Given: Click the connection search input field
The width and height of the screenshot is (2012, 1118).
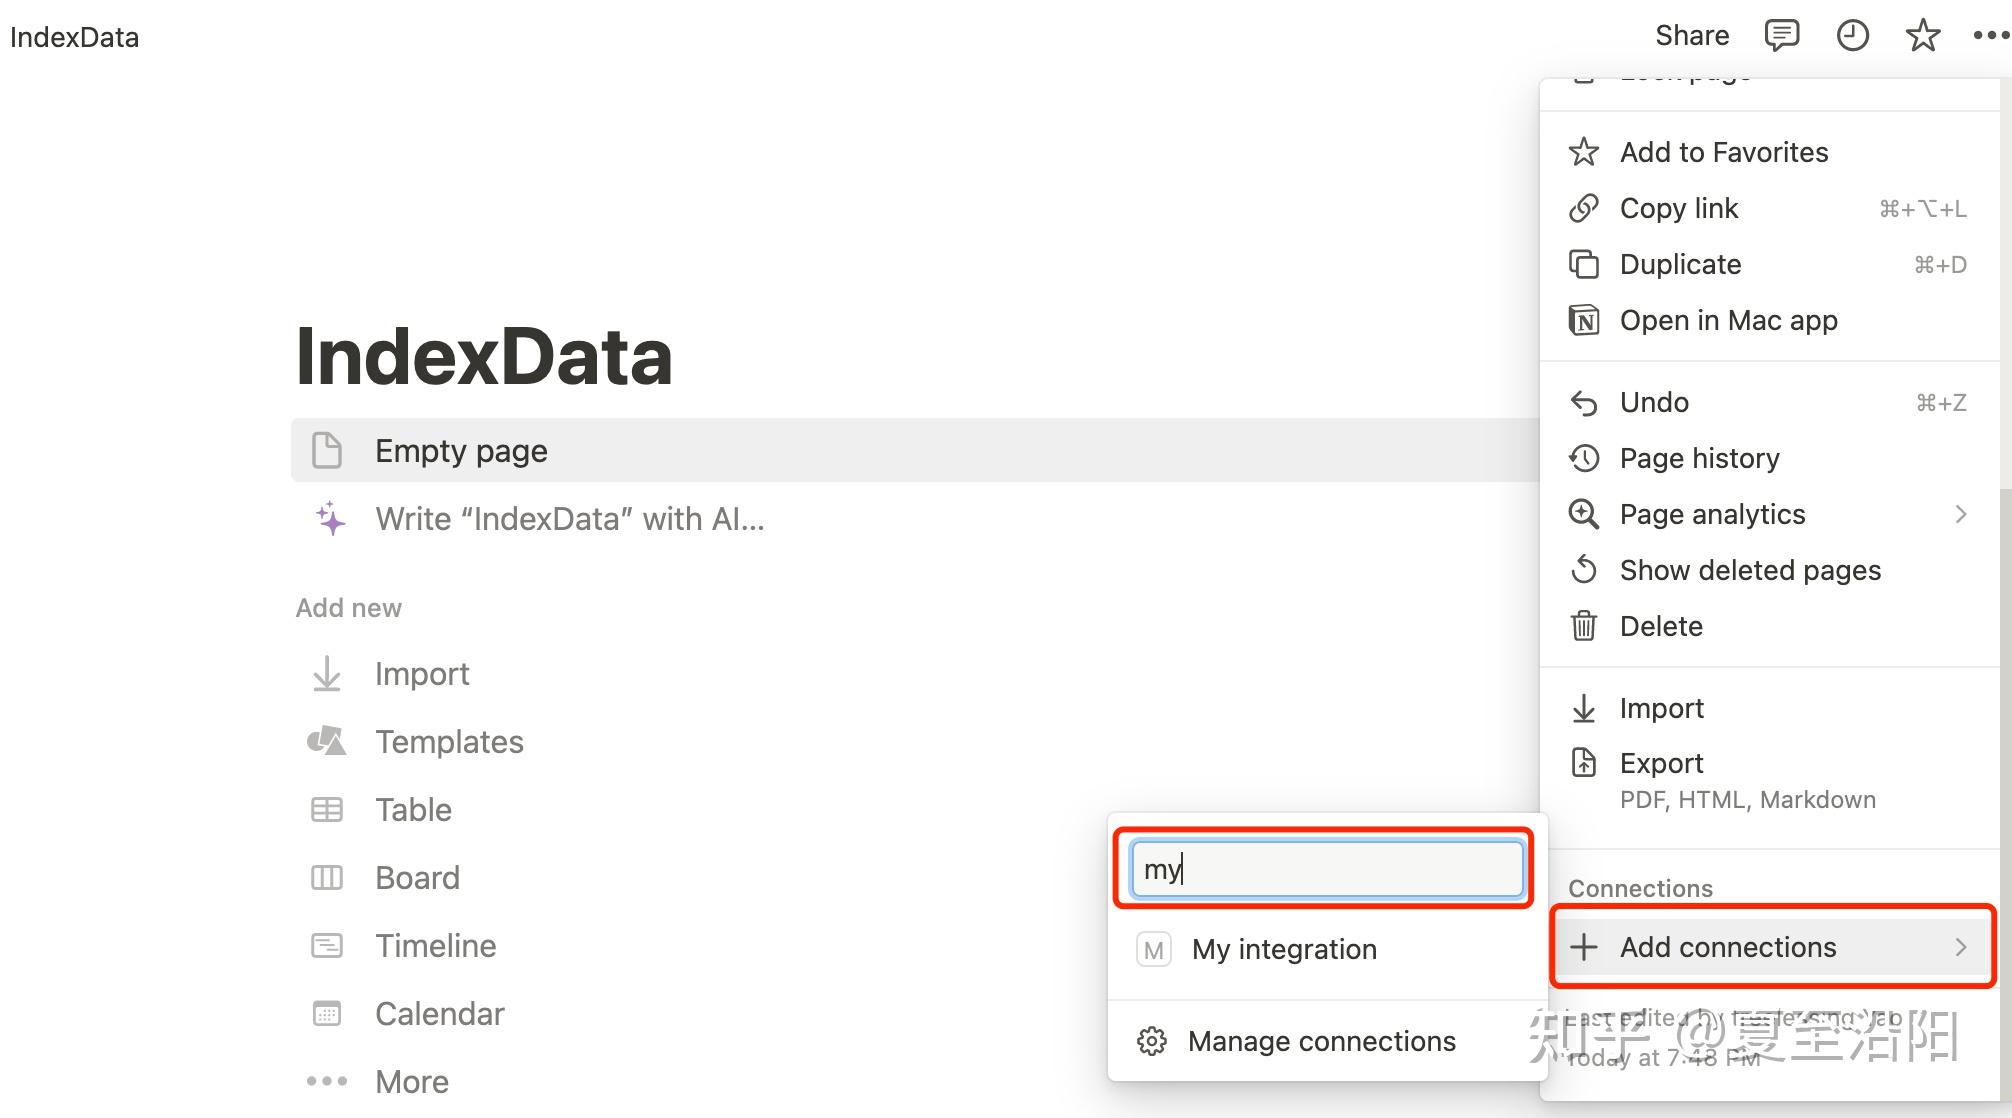Looking at the screenshot, I should [1326, 869].
